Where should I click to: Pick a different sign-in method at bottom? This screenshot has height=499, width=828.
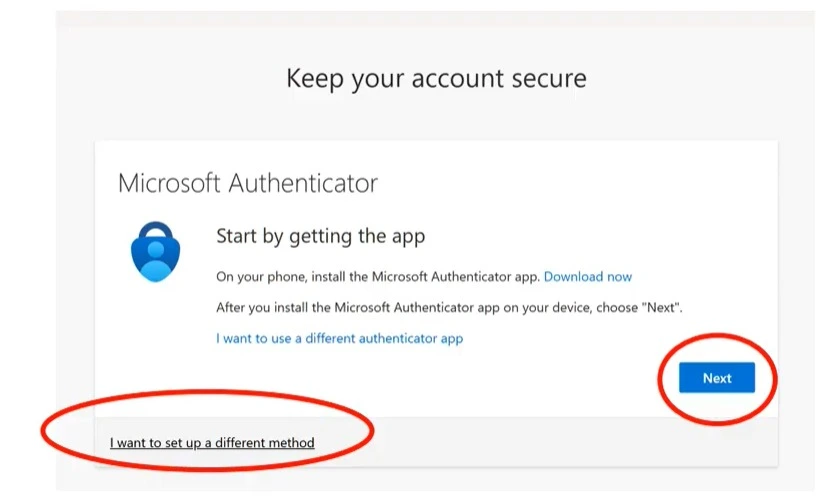coord(212,442)
